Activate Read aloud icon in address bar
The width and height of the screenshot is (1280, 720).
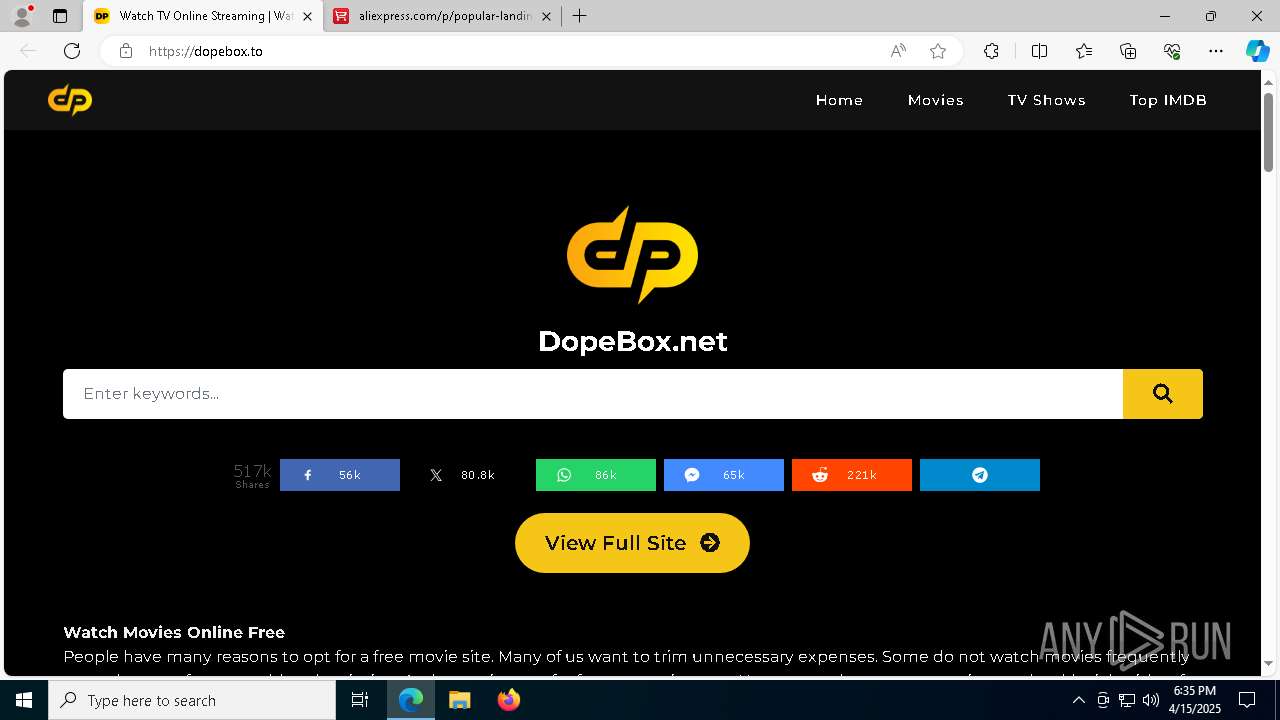click(x=898, y=51)
